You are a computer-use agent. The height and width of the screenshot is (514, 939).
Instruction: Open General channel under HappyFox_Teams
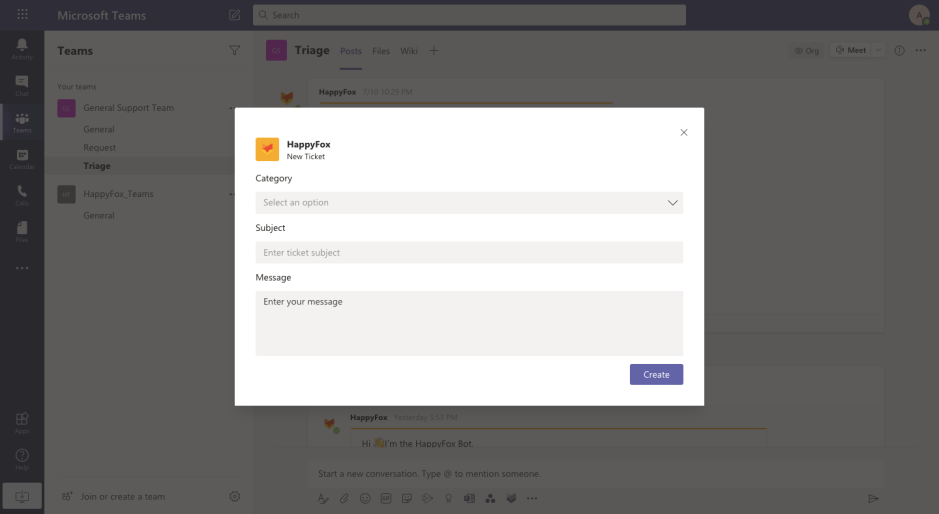99,216
